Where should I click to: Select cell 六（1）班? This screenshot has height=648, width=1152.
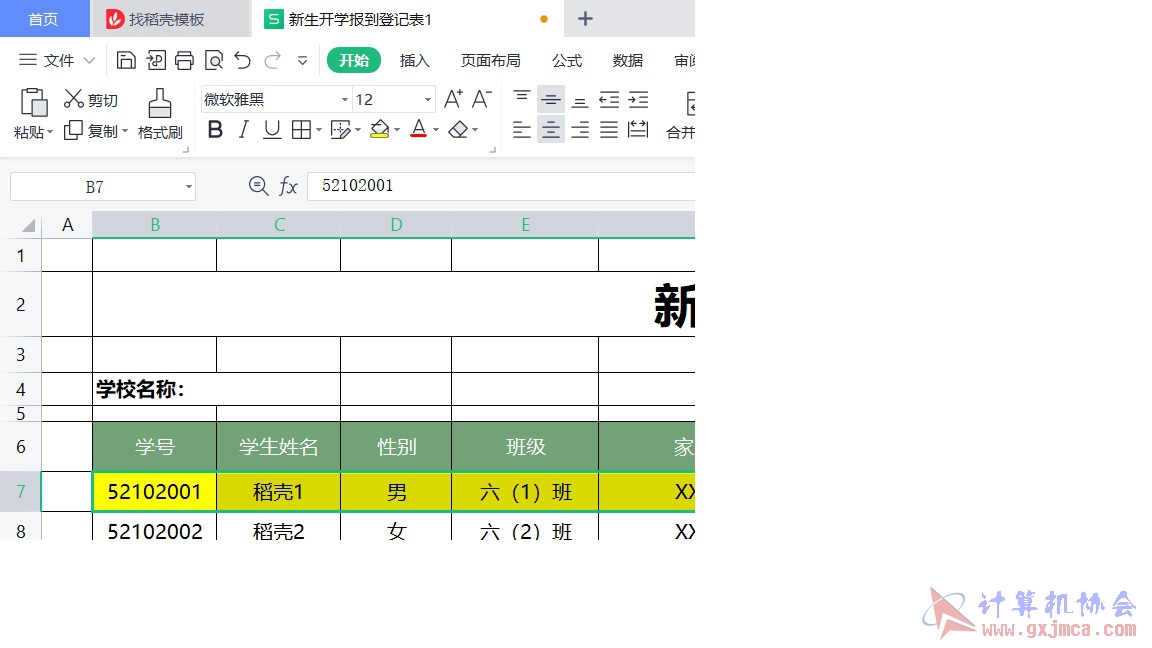525,492
